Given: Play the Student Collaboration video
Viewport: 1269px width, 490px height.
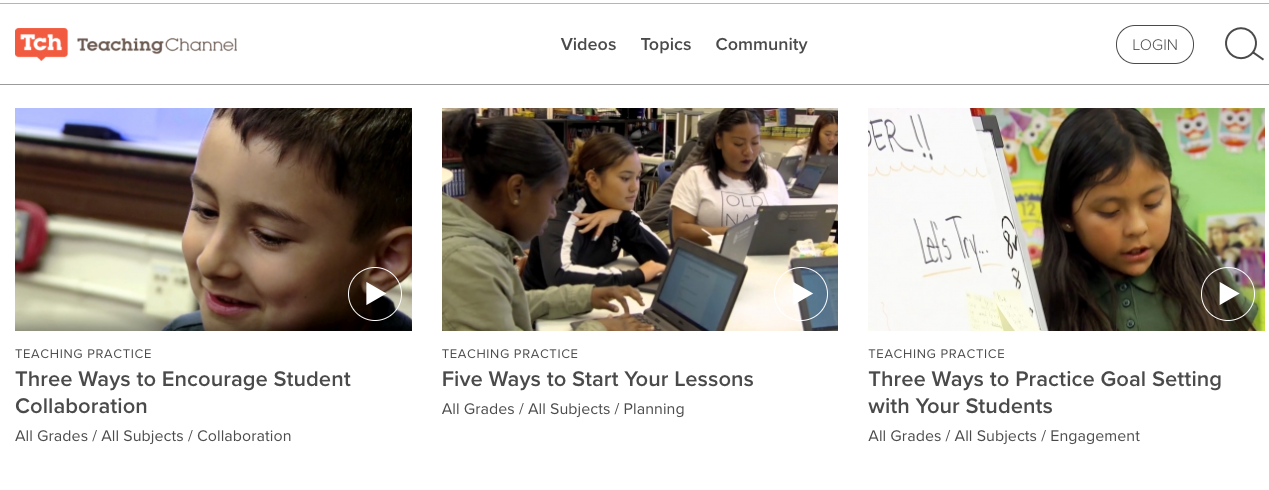Looking at the screenshot, I should coord(375,294).
